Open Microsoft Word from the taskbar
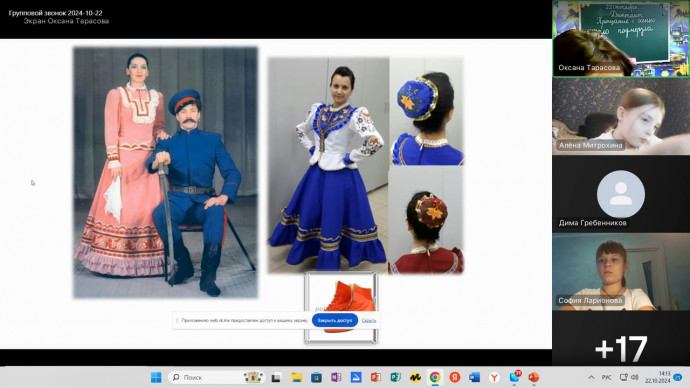690x388 pixels. point(474,377)
